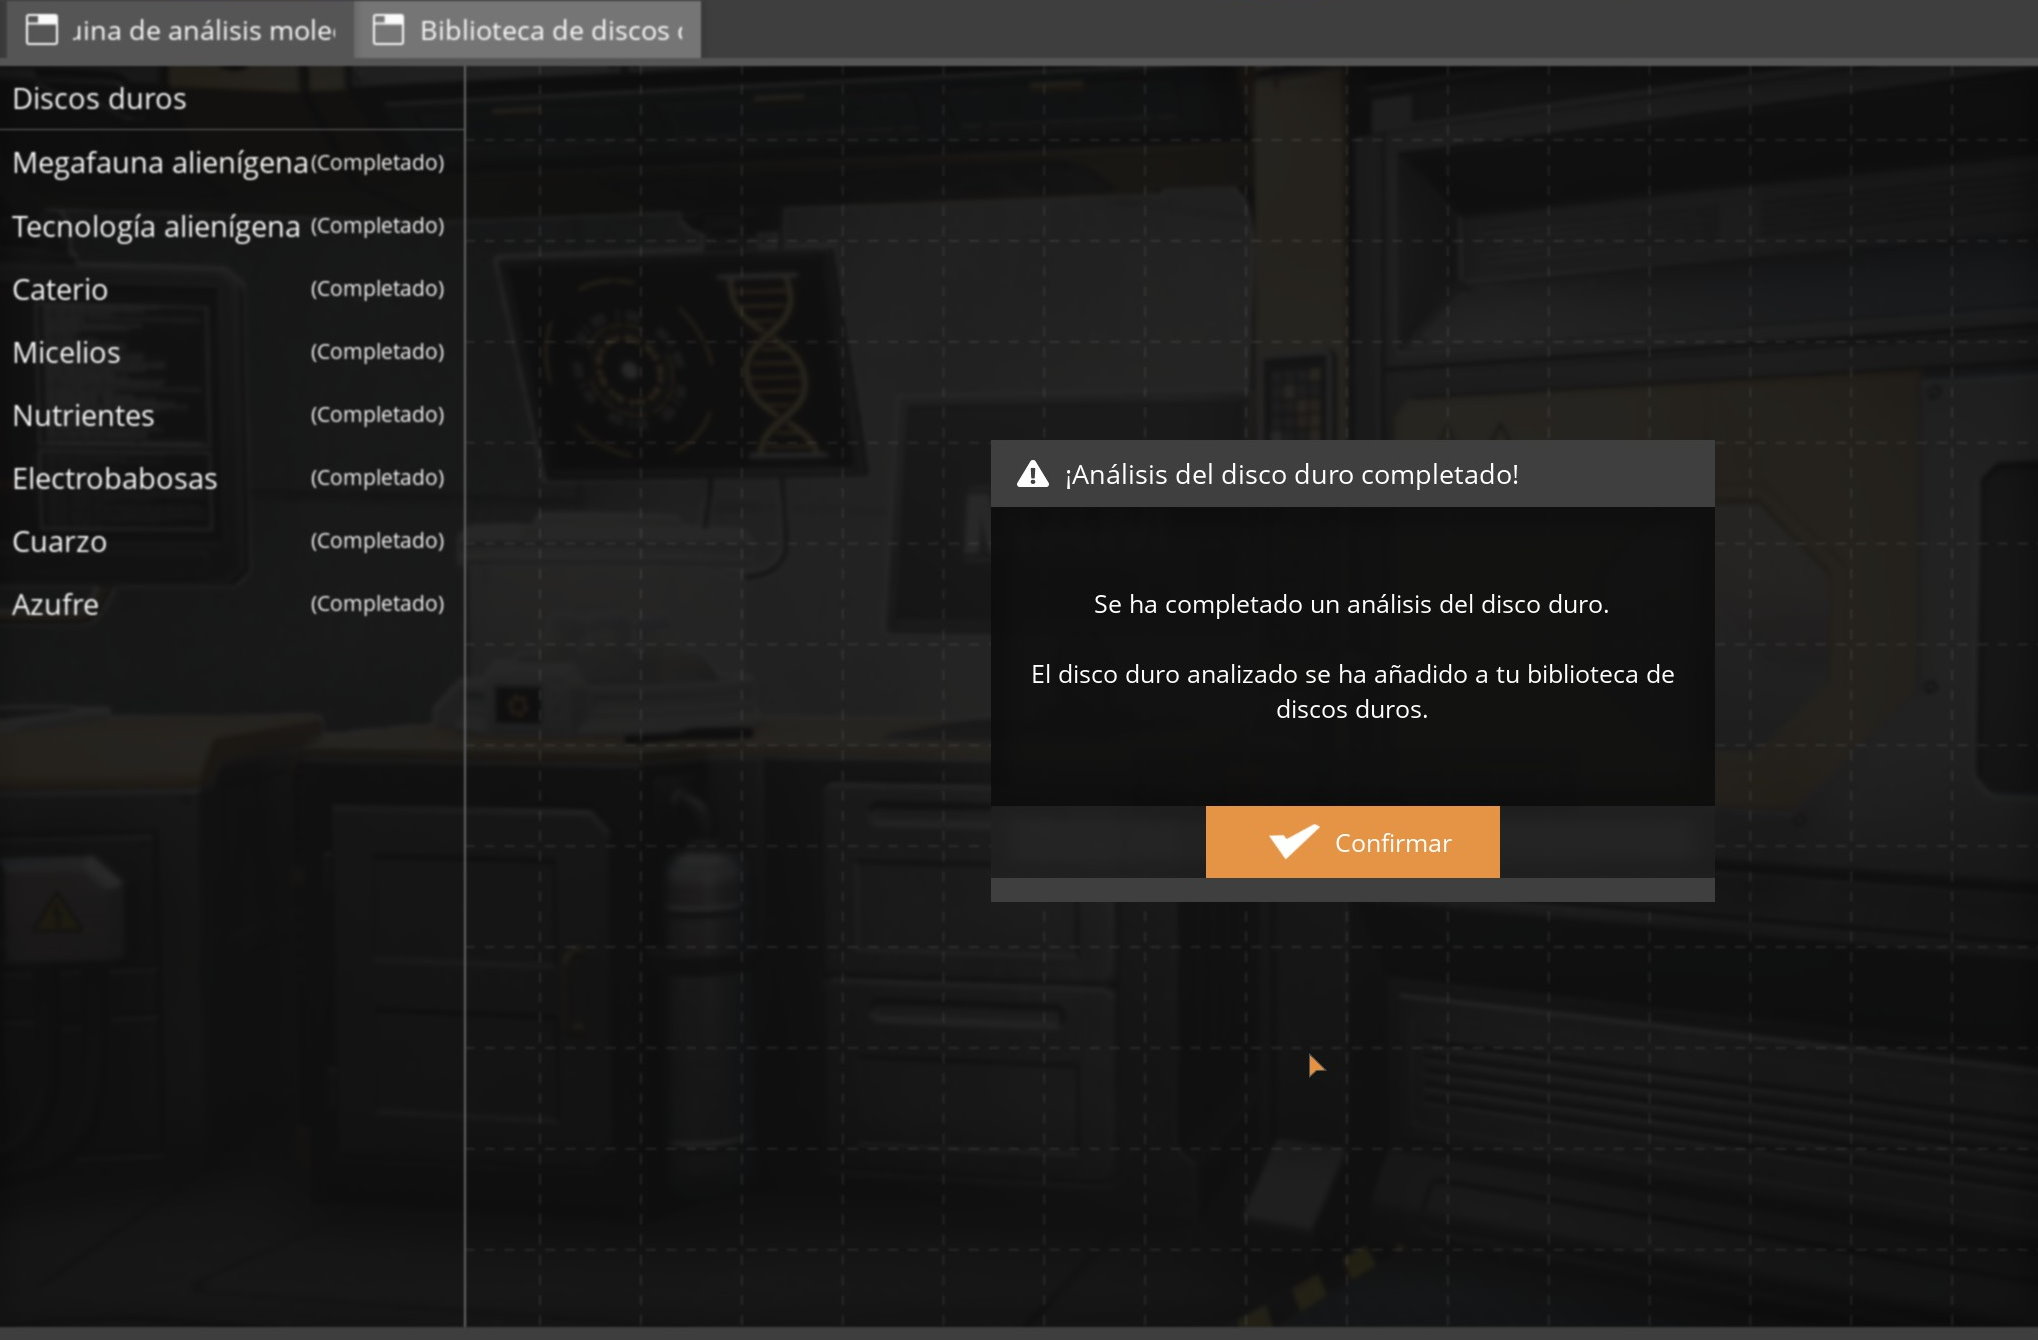Click window icon on Biblioteca tab
The height and width of the screenshot is (1340, 2038).
coord(388,30)
